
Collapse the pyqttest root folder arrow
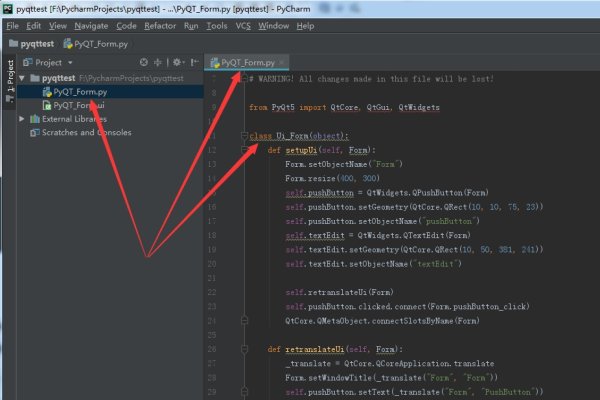(x=22, y=78)
